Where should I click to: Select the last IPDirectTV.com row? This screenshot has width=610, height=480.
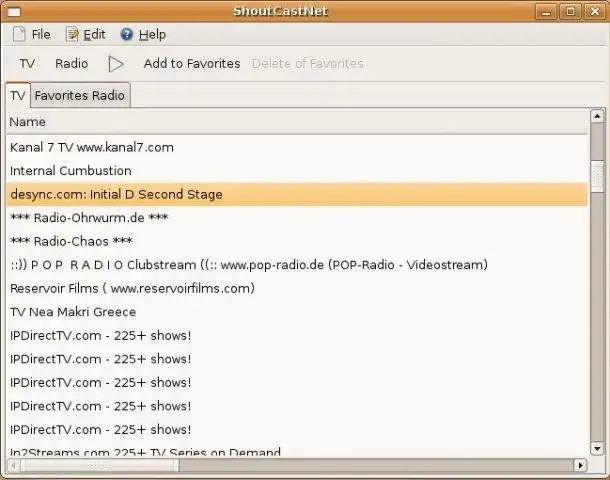[297, 430]
